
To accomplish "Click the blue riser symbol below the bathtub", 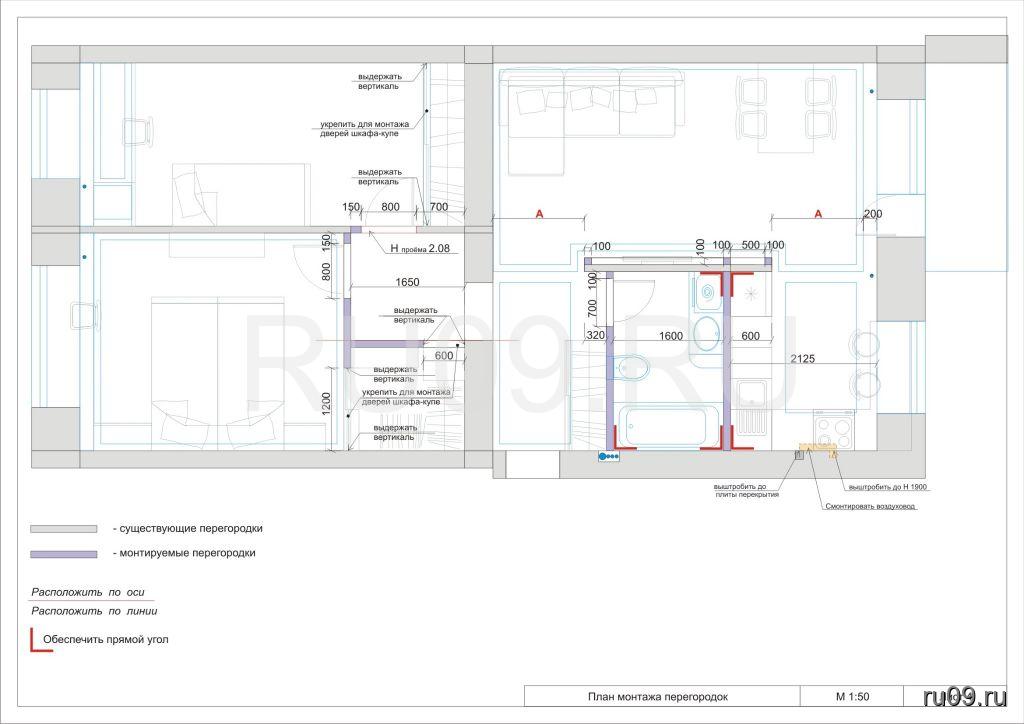I will 608,456.
